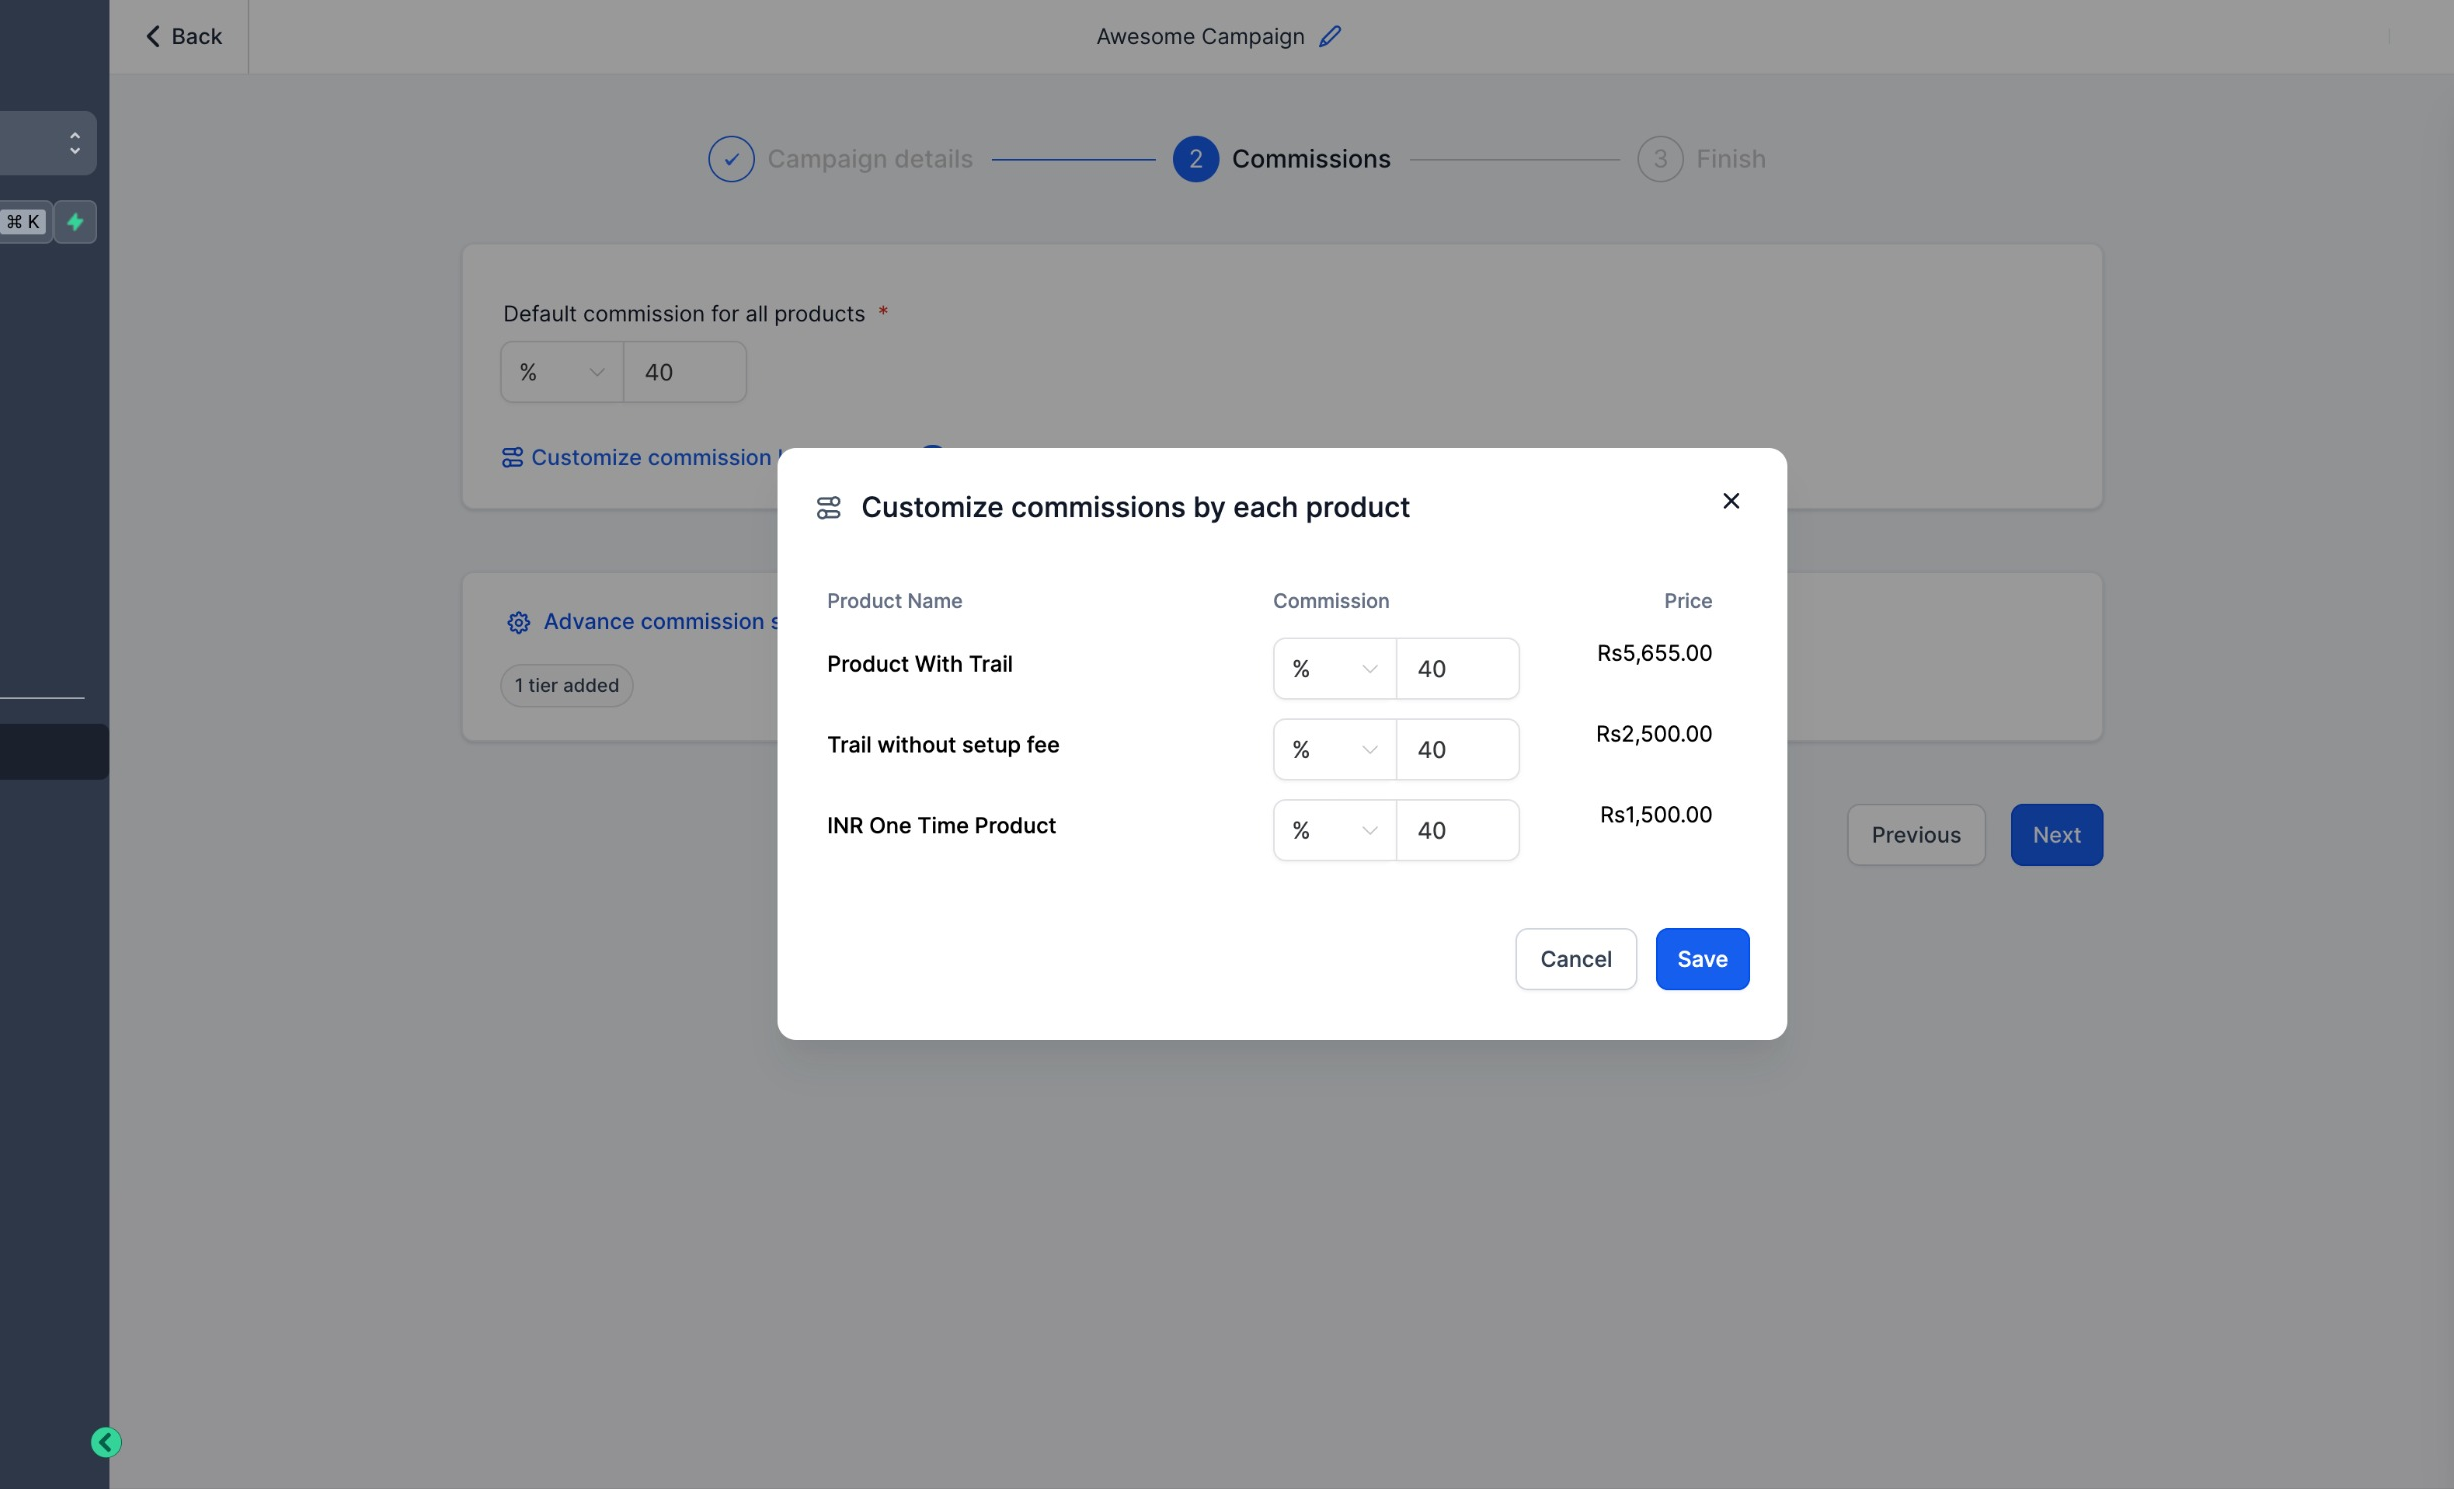Click the Price column header
The image size is (2454, 1489).
tap(1688, 601)
